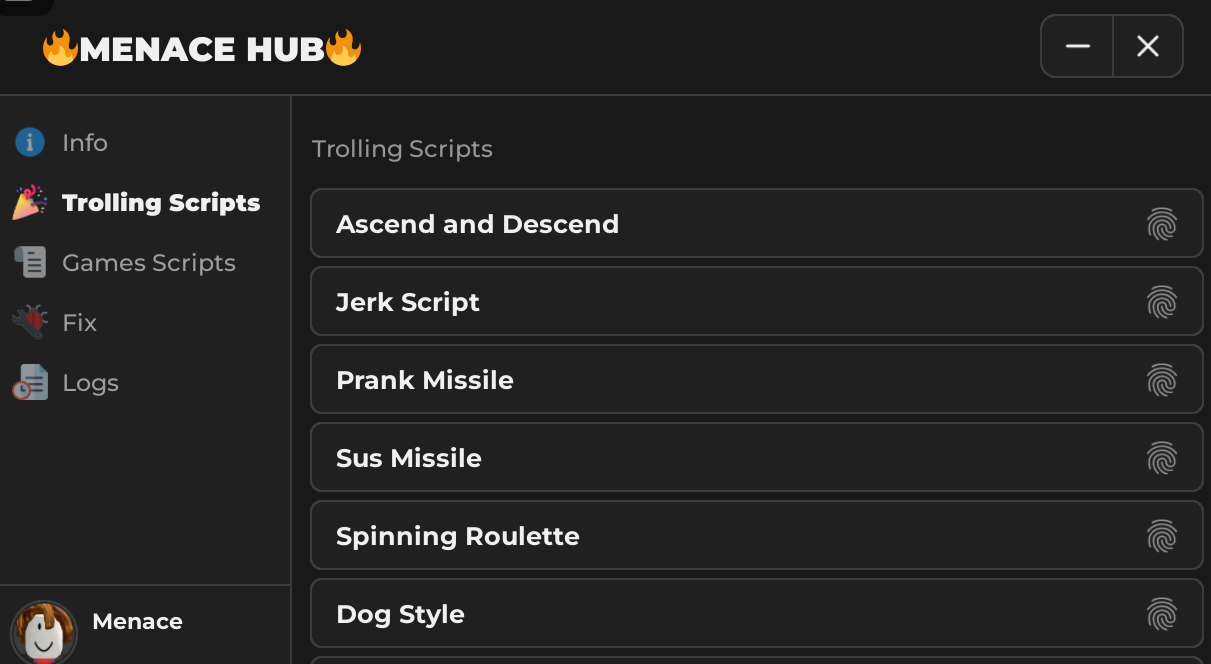The image size is (1211, 664).
Task: Click the Menace profile avatar
Action: [x=43, y=632]
